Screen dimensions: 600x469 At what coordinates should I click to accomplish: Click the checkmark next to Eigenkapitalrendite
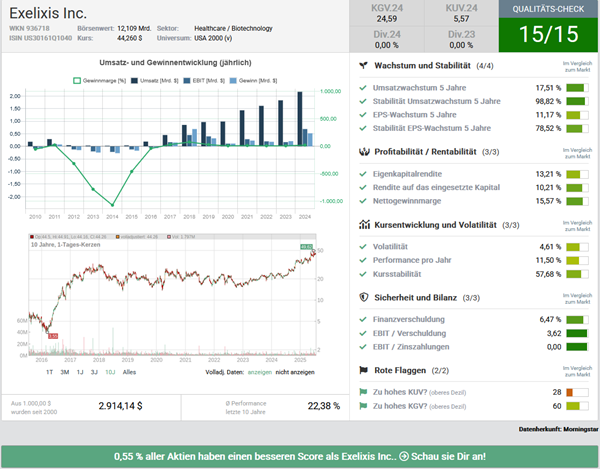363,174
